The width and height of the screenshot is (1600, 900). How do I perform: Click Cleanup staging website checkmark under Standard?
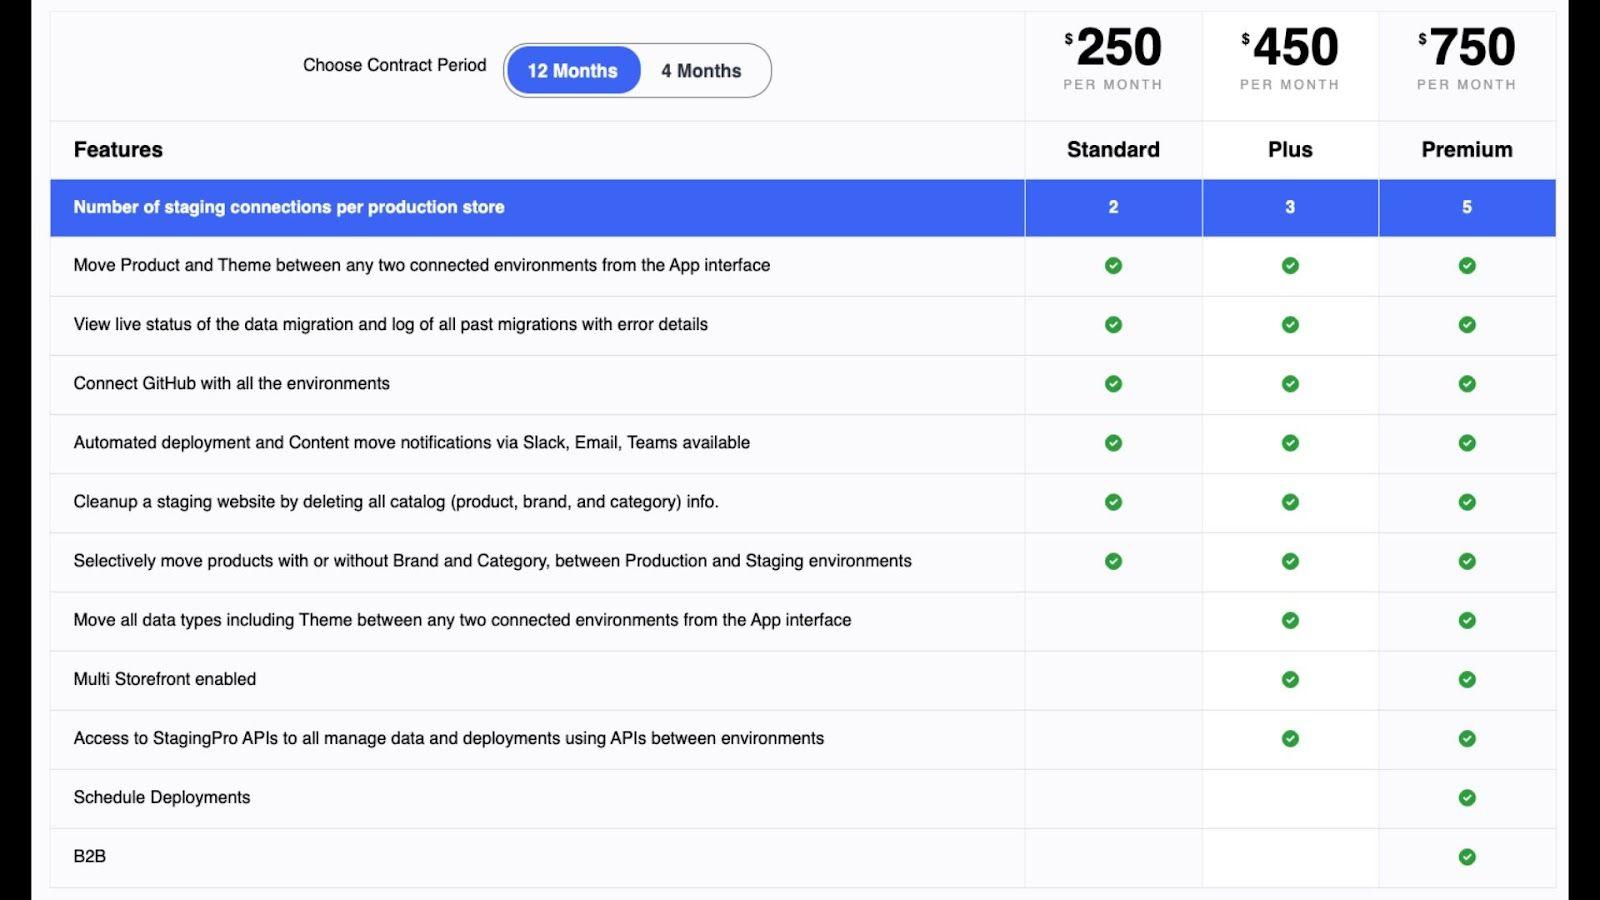(1113, 502)
